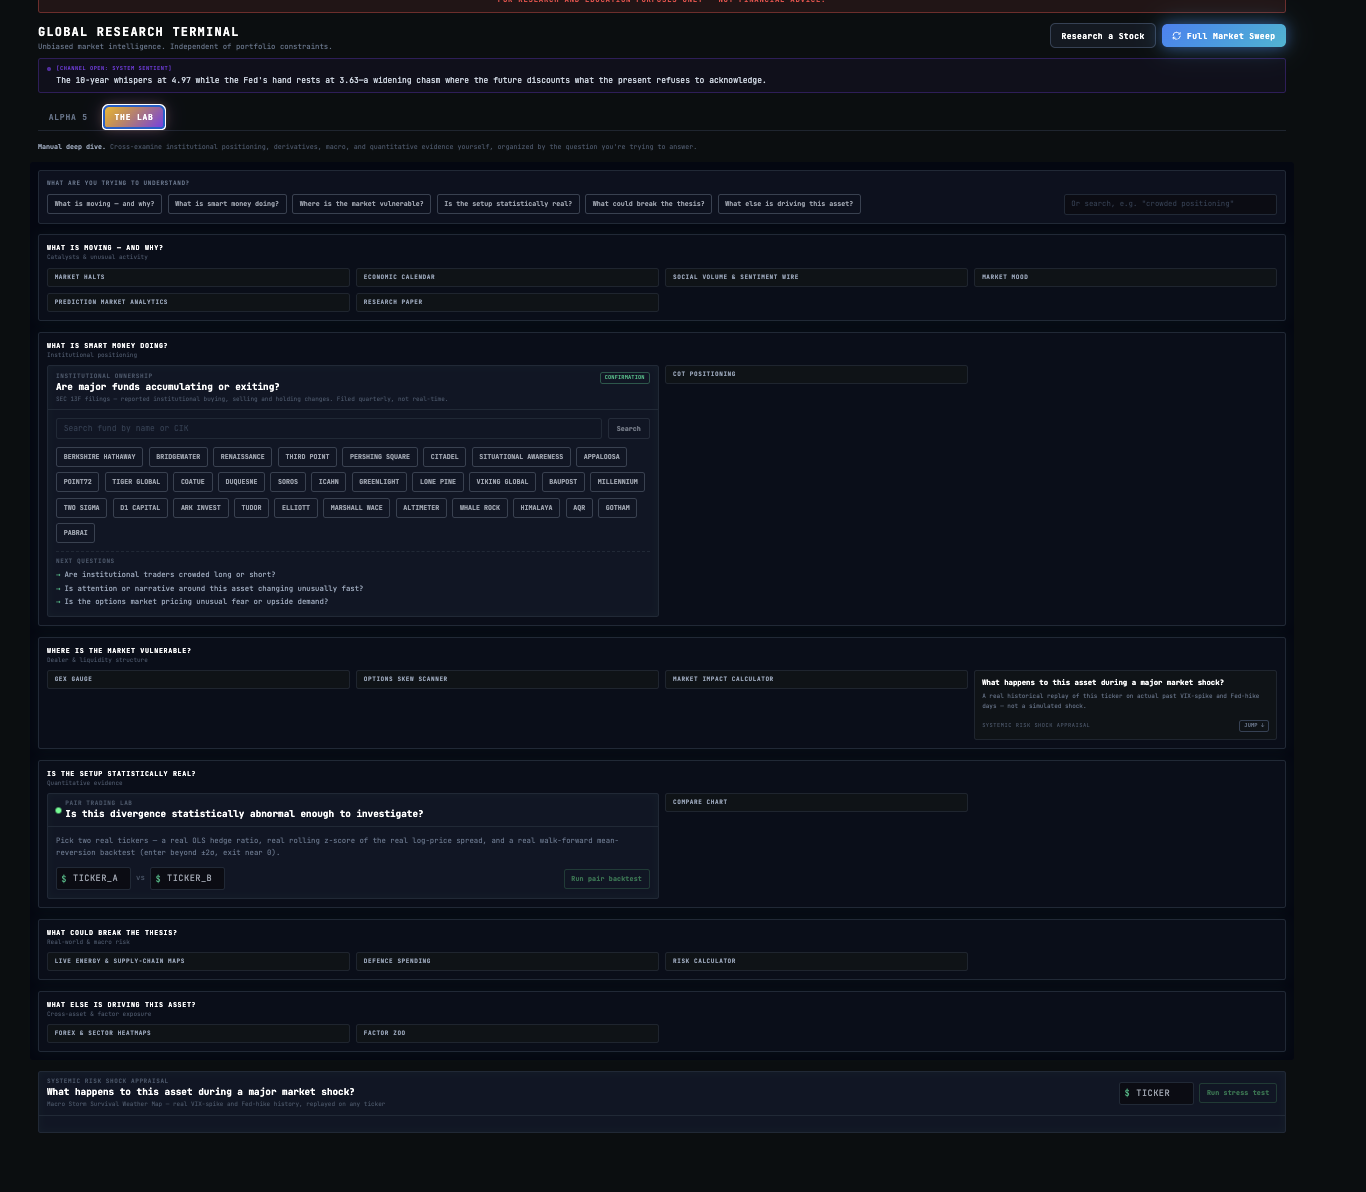
Task: Select 'What could break the thesis?' chip
Action: pos(649,204)
